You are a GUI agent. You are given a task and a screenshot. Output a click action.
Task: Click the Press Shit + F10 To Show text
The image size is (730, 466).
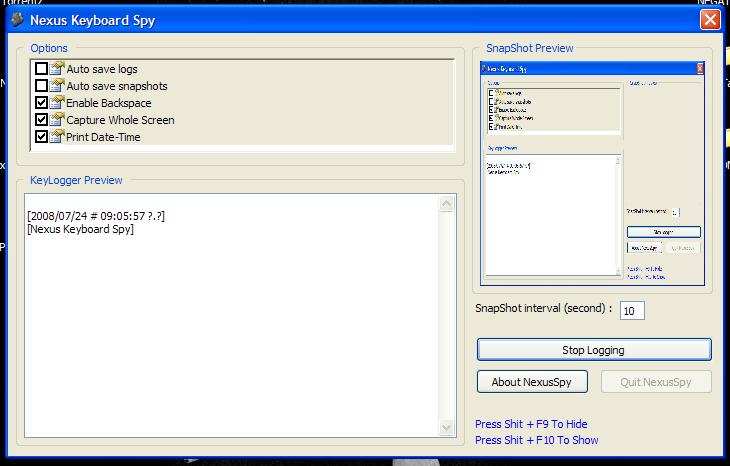tap(537, 440)
